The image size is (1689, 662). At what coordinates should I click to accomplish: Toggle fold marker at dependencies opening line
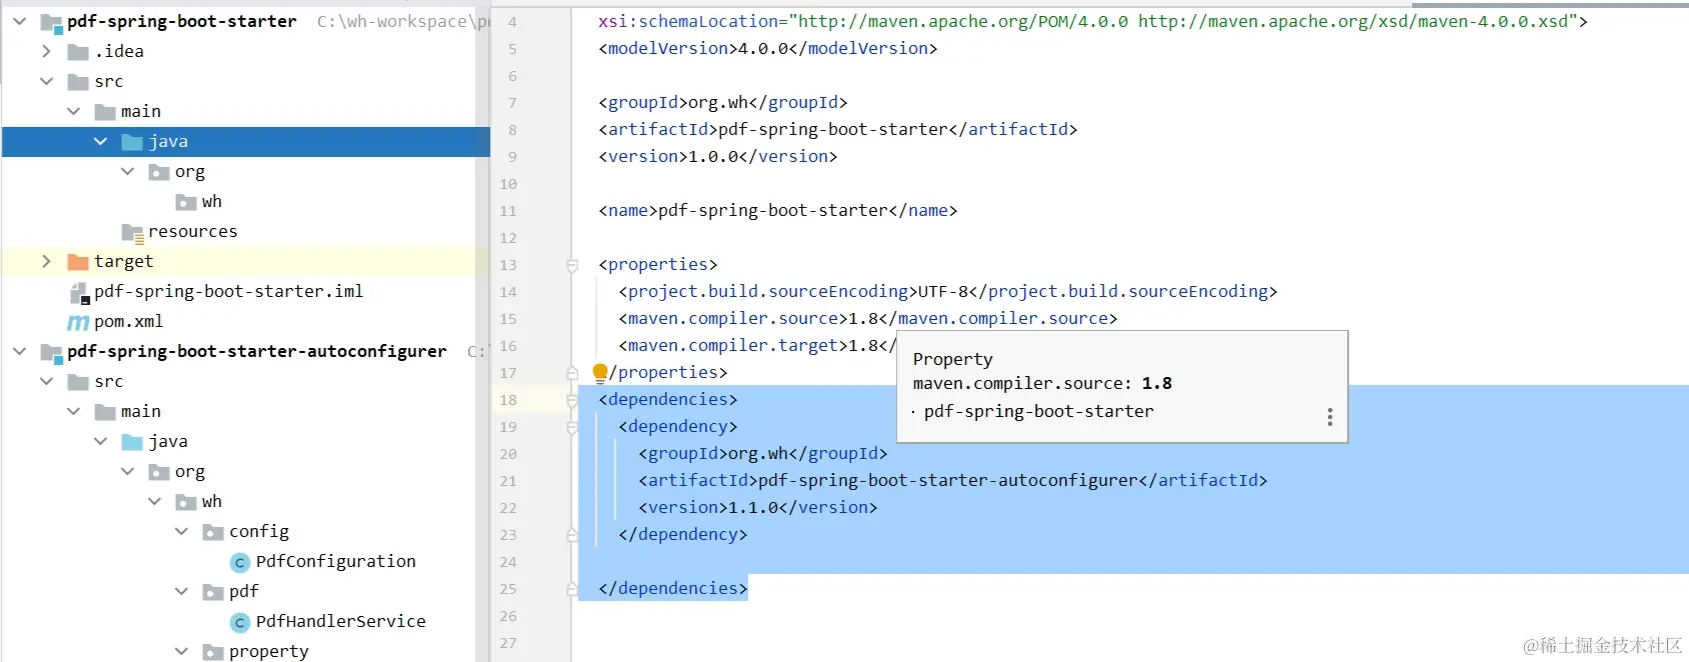573,400
